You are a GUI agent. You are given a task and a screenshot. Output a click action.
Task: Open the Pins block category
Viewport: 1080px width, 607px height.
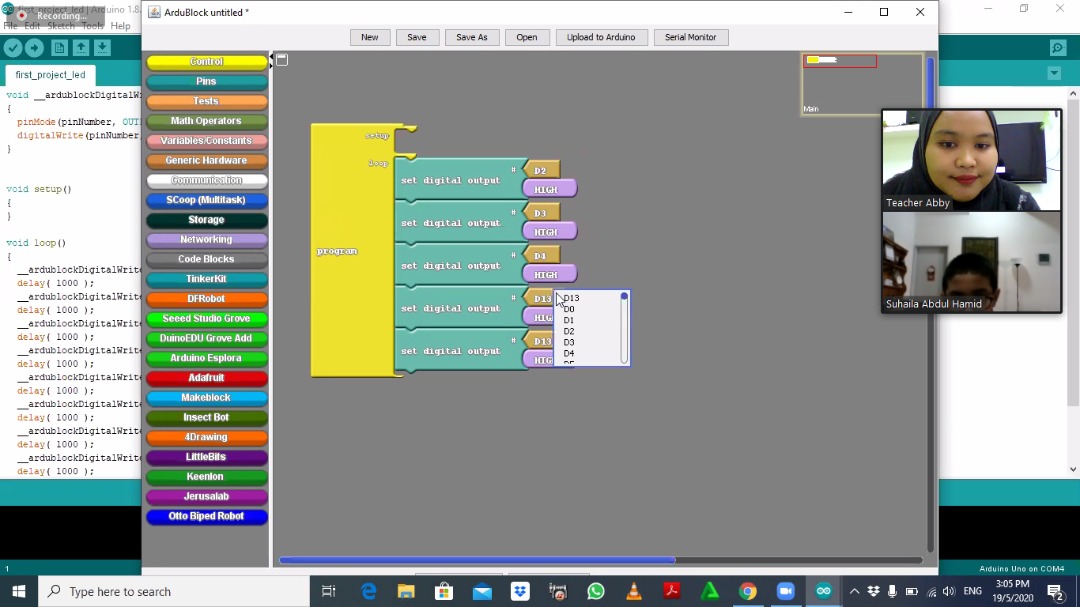coord(207,81)
